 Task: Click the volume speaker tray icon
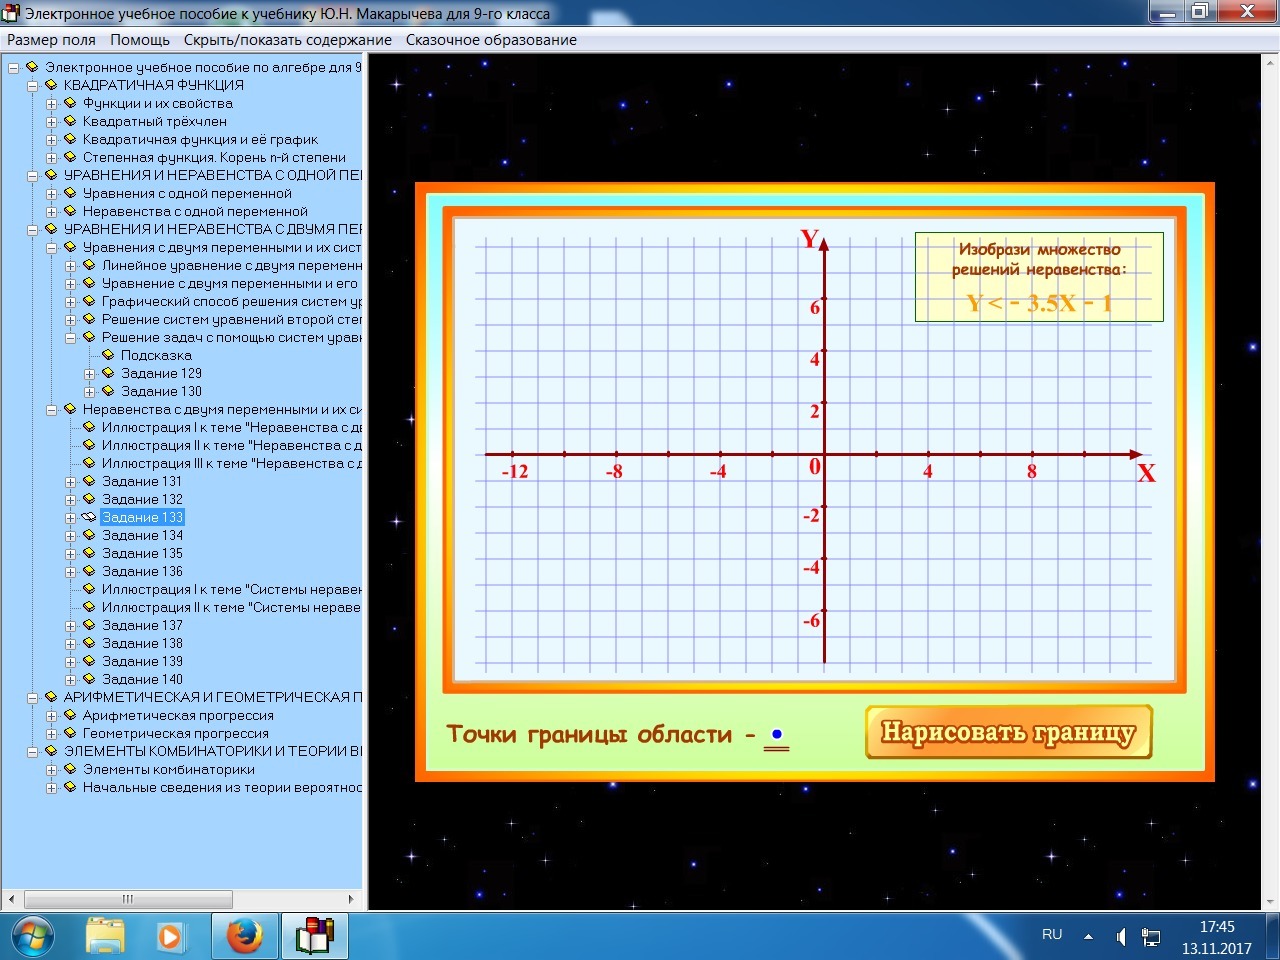pos(1121,937)
